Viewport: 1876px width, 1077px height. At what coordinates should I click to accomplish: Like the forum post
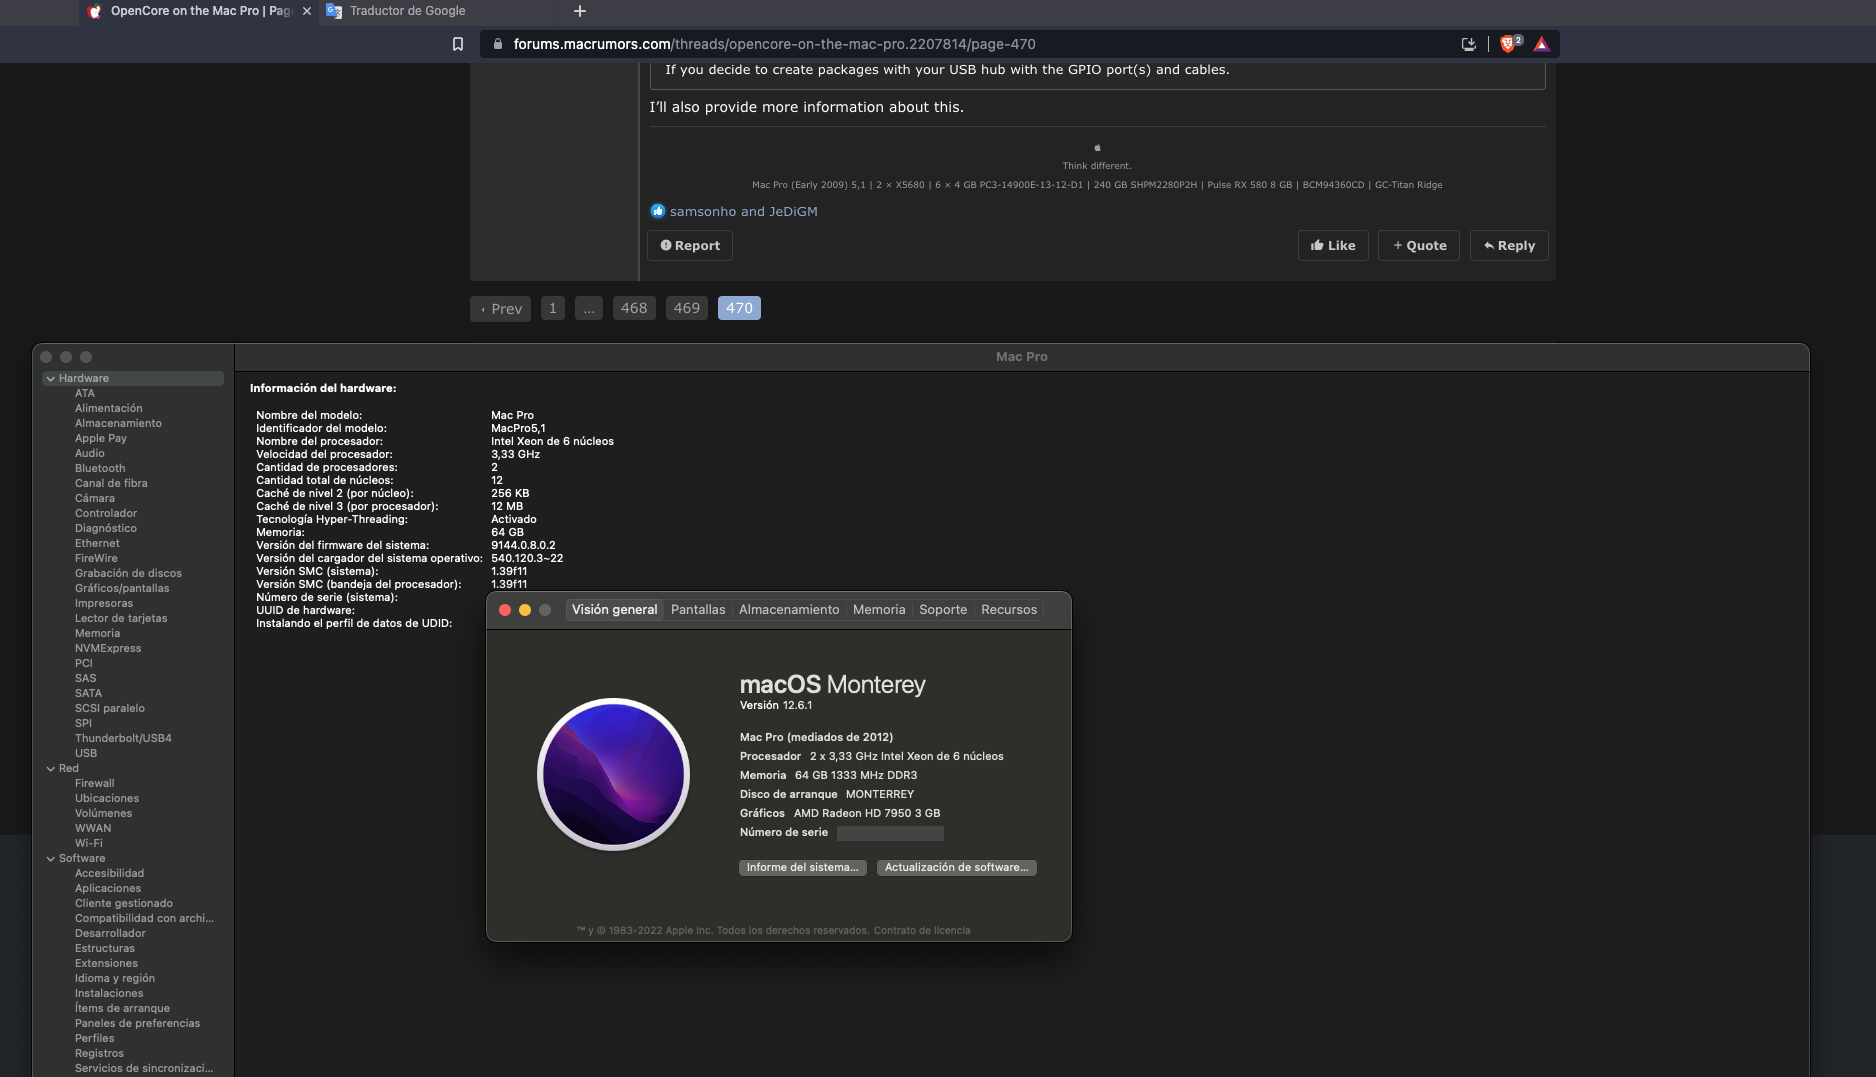pos(1332,246)
